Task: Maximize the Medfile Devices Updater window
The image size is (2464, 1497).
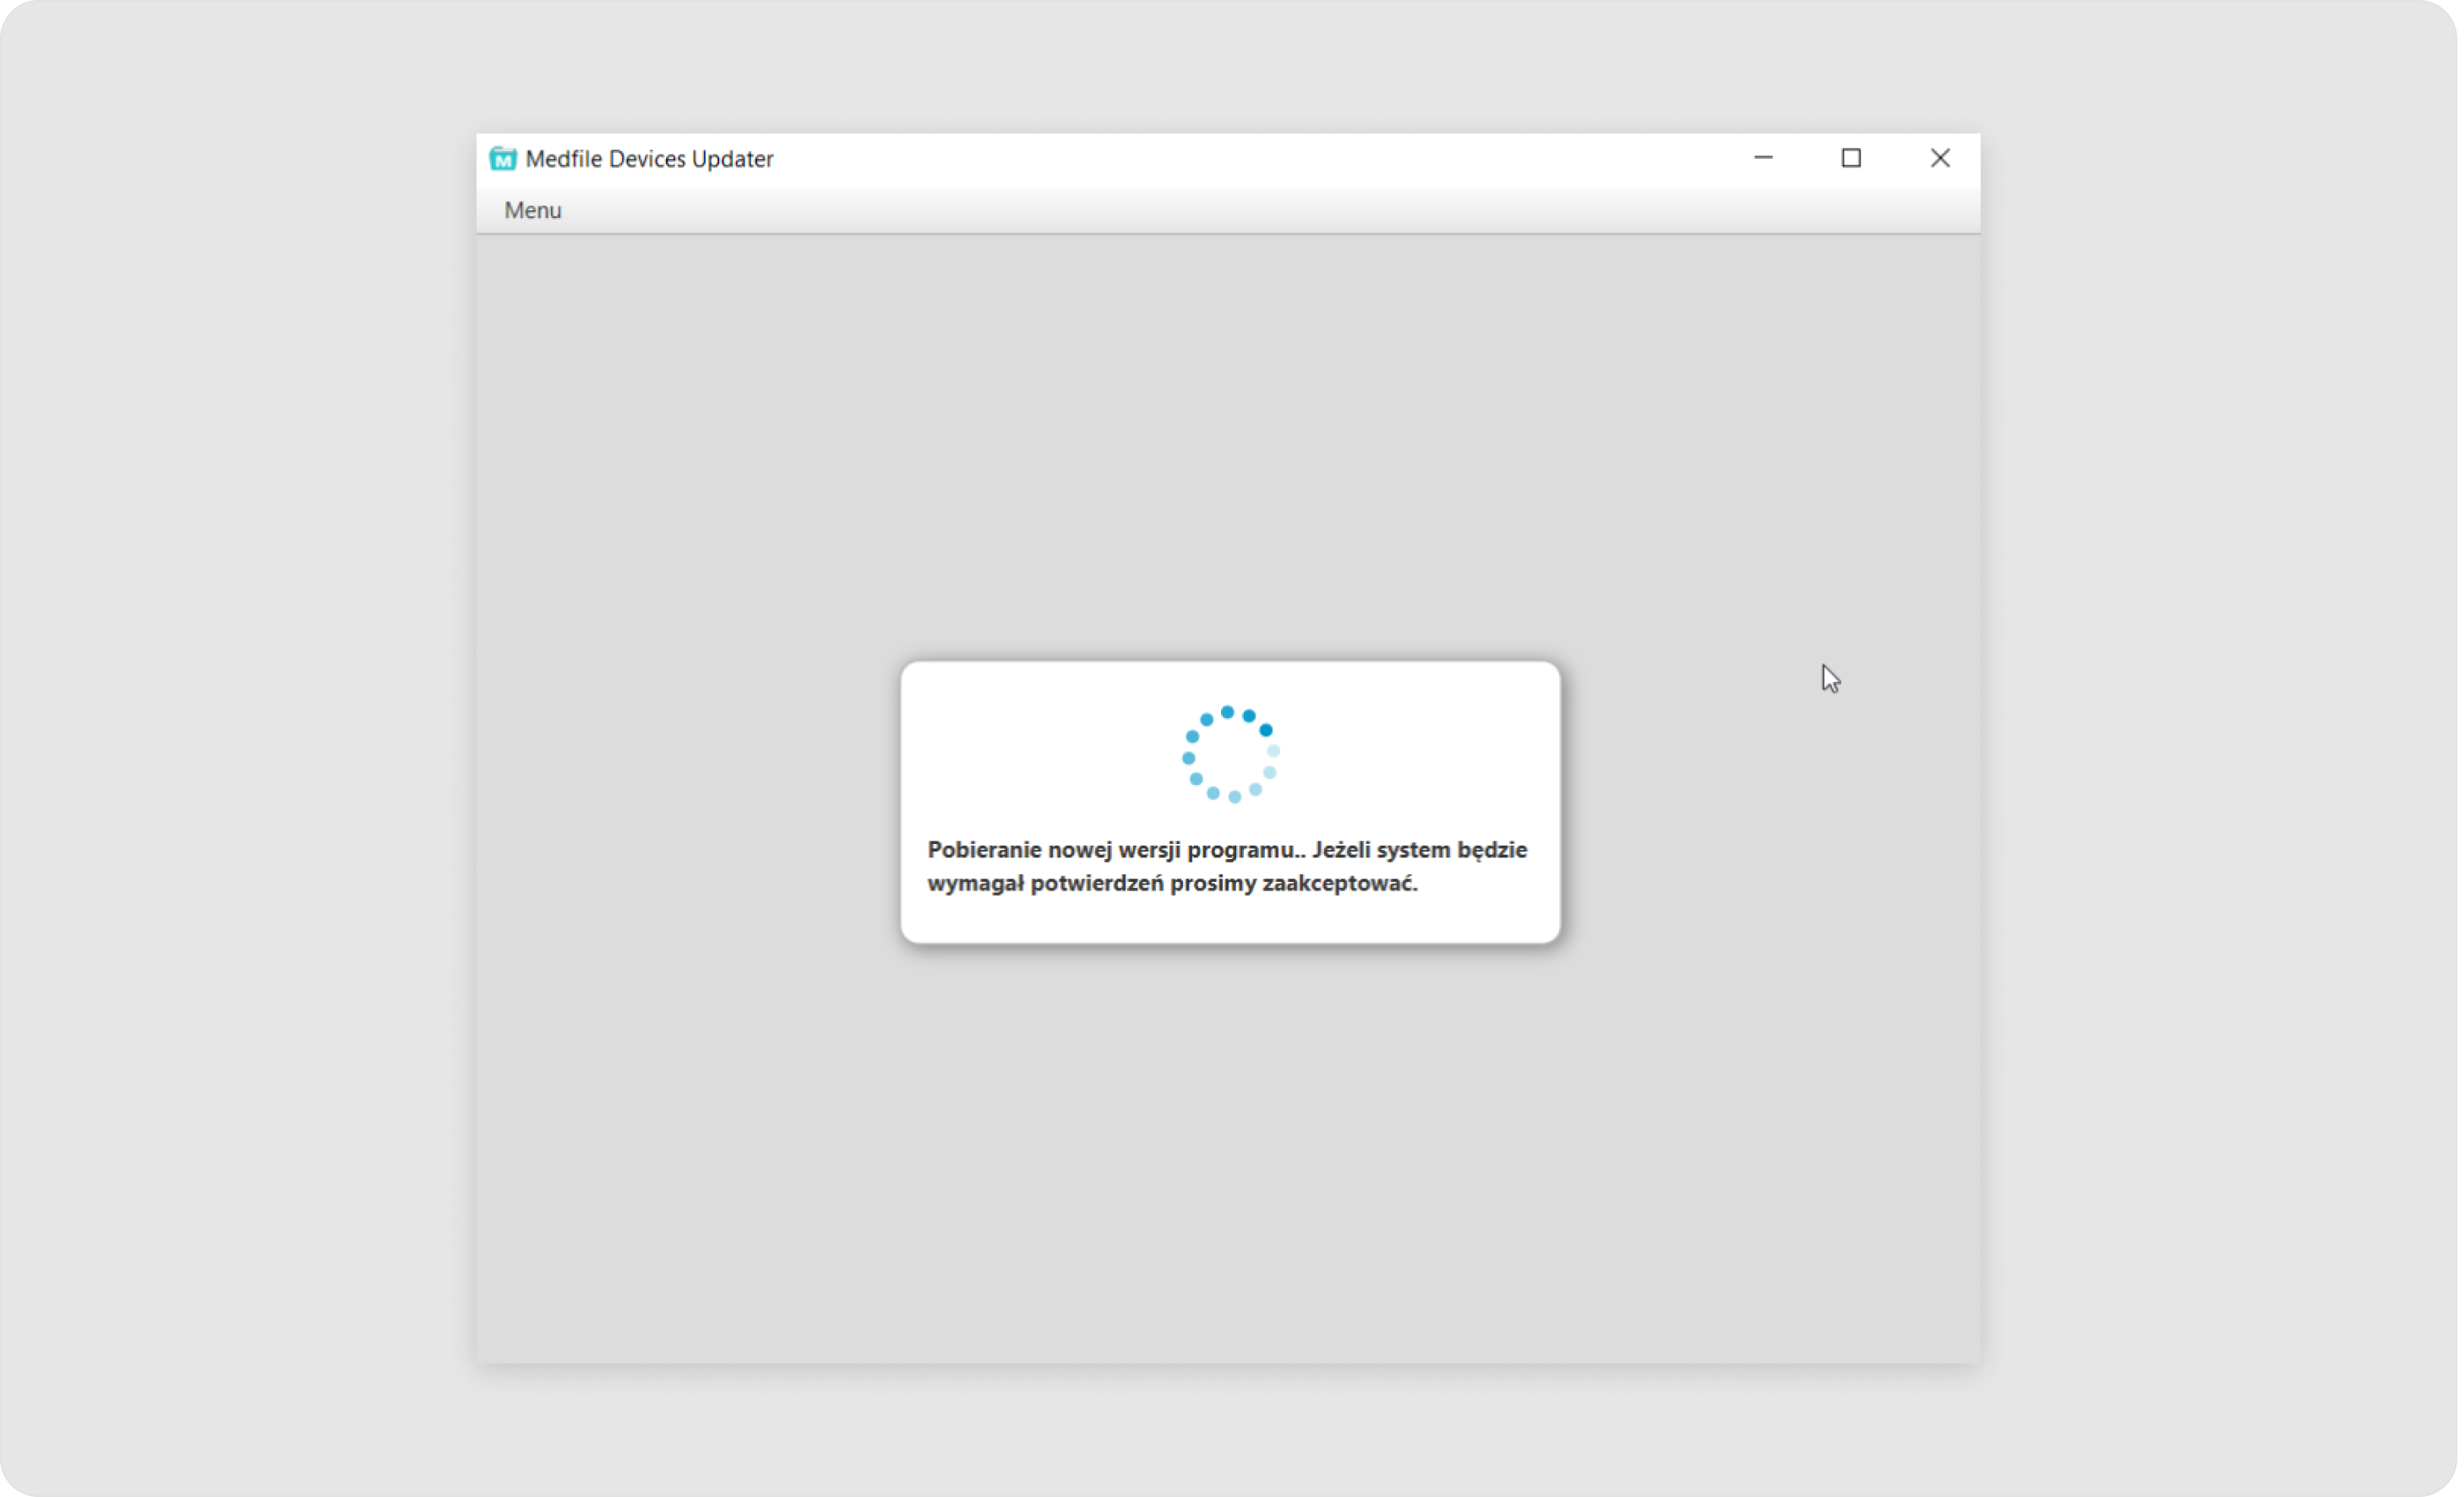Action: (x=1852, y=158)
